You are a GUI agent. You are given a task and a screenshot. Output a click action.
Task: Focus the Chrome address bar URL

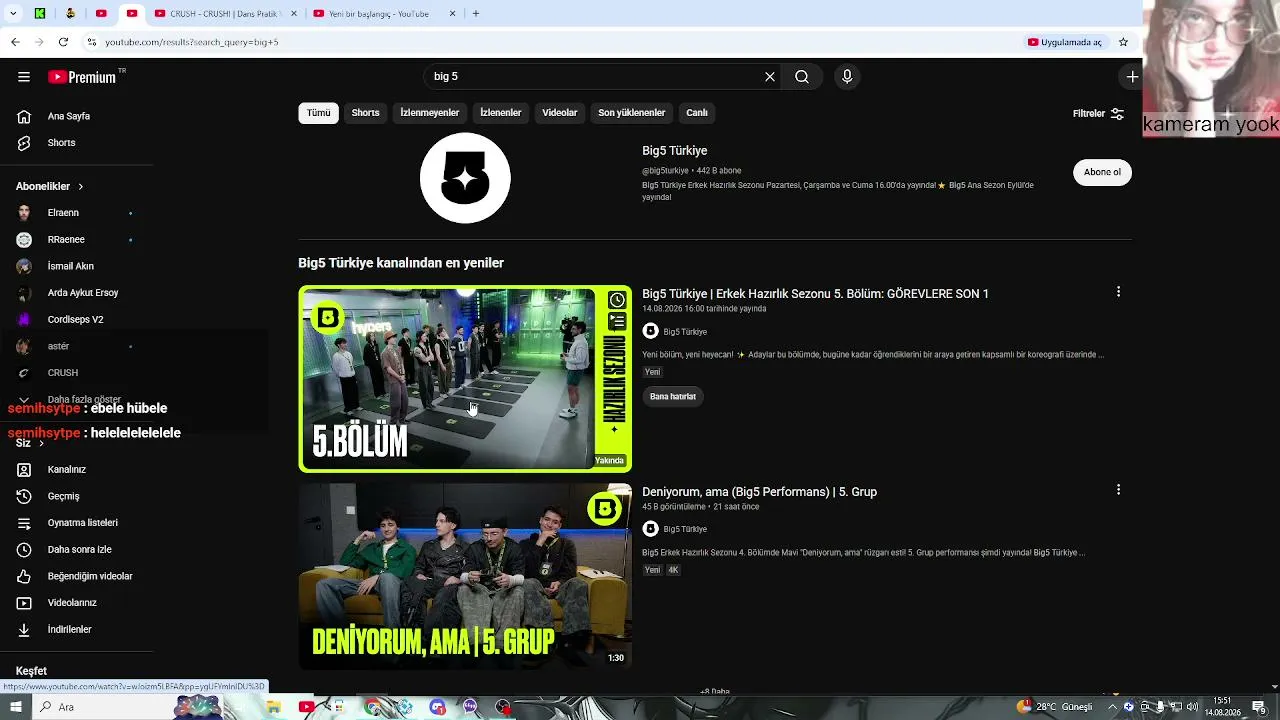point(192,42)
